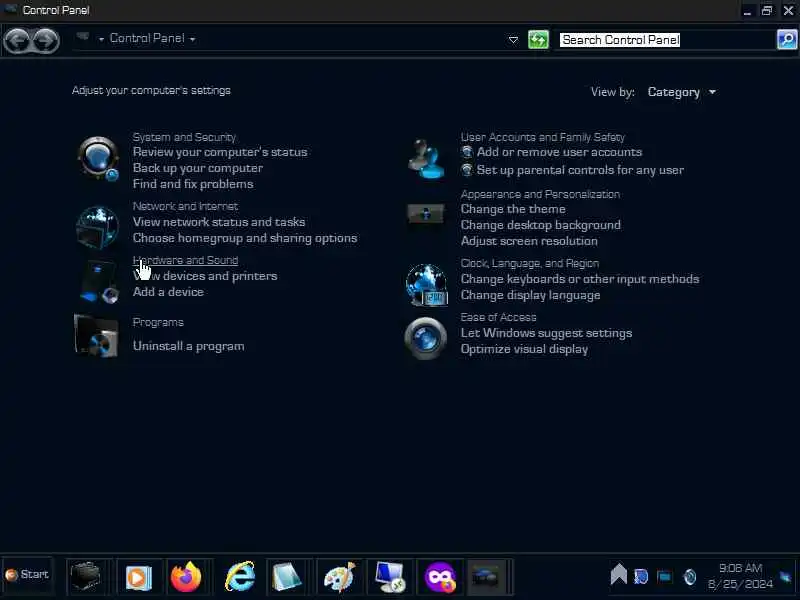
Task: Click the Search Control Panel field
Action: (x=666, y=40)
